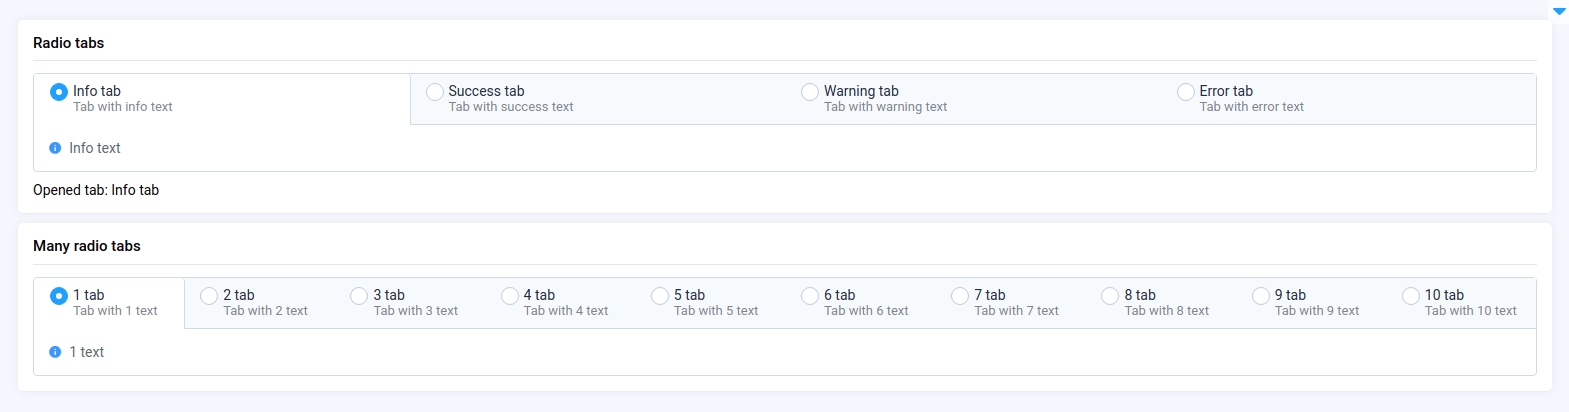Select the Success tab radio button
This screenshot has height=412, width=1569.
(x=435, y=92)
